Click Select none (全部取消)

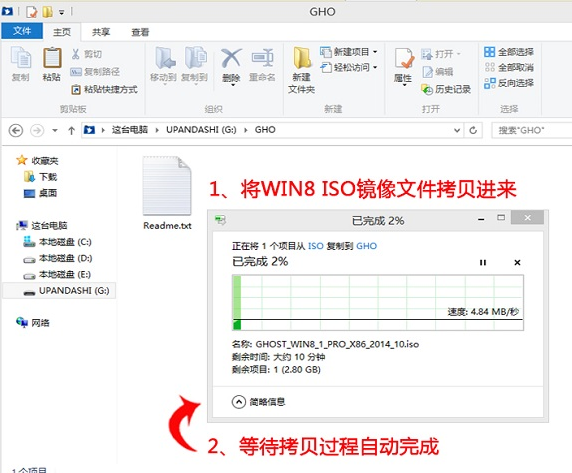[x=509, y=67]
